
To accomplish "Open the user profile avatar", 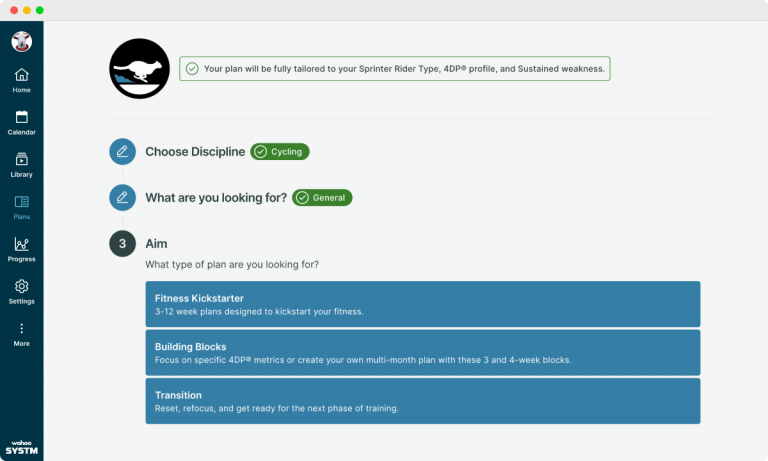I will coord(22,42).
